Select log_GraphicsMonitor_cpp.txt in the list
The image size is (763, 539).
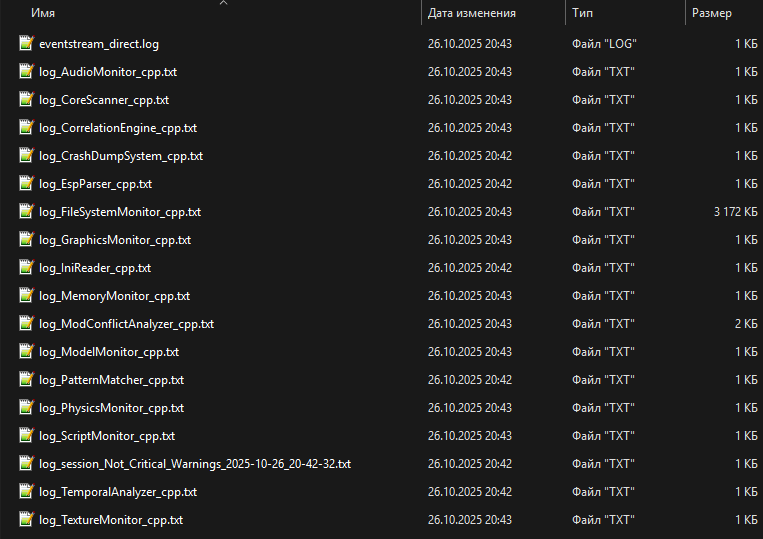(x=115, y=240)
